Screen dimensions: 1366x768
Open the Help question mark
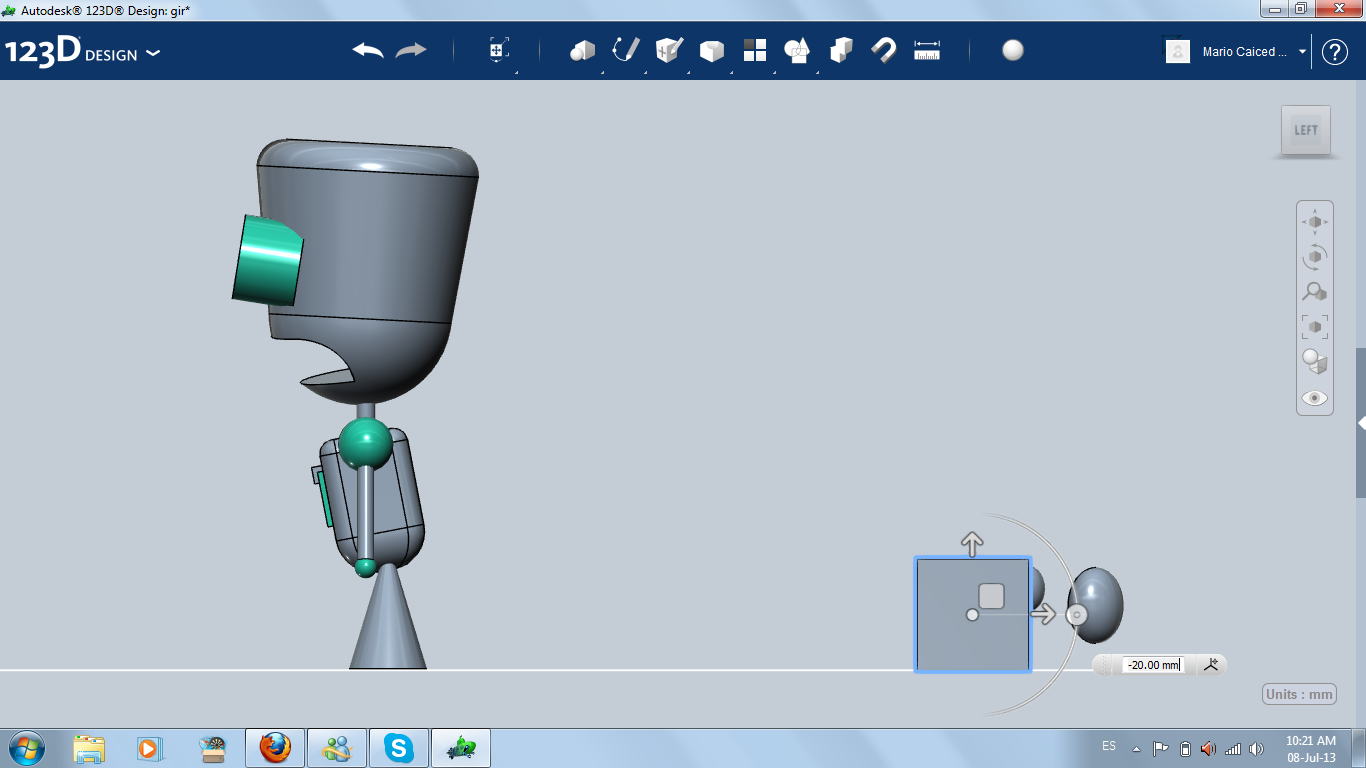tap(1335, 52)
